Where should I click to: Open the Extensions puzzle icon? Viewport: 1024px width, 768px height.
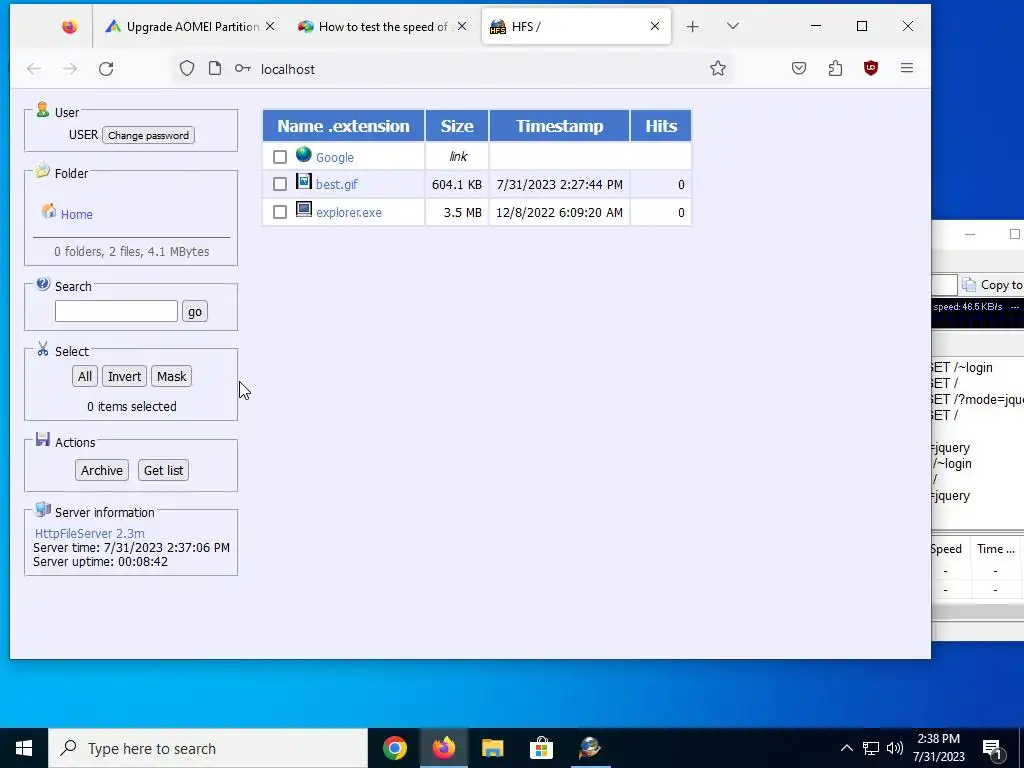click(x=835, y=69)
